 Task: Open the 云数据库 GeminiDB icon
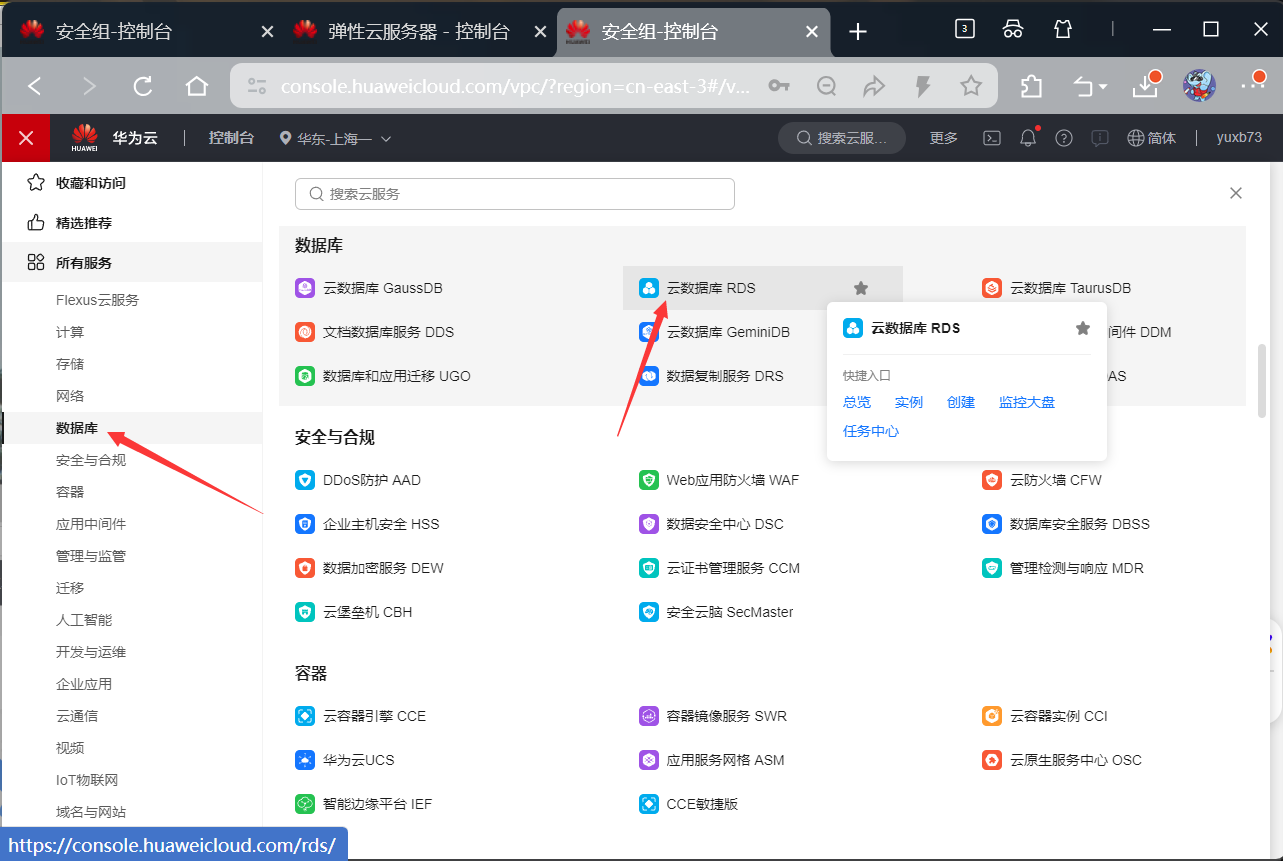coord(649,332)
